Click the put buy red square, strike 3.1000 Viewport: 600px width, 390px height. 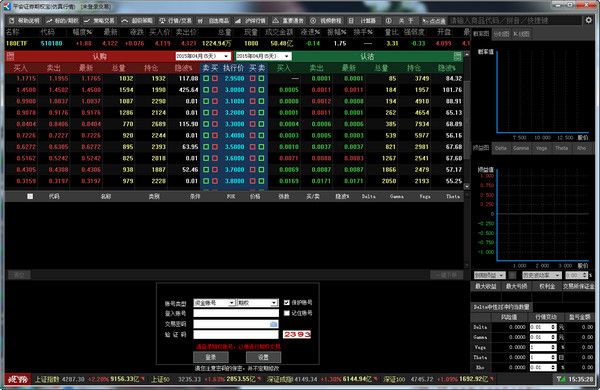(253, 101)
